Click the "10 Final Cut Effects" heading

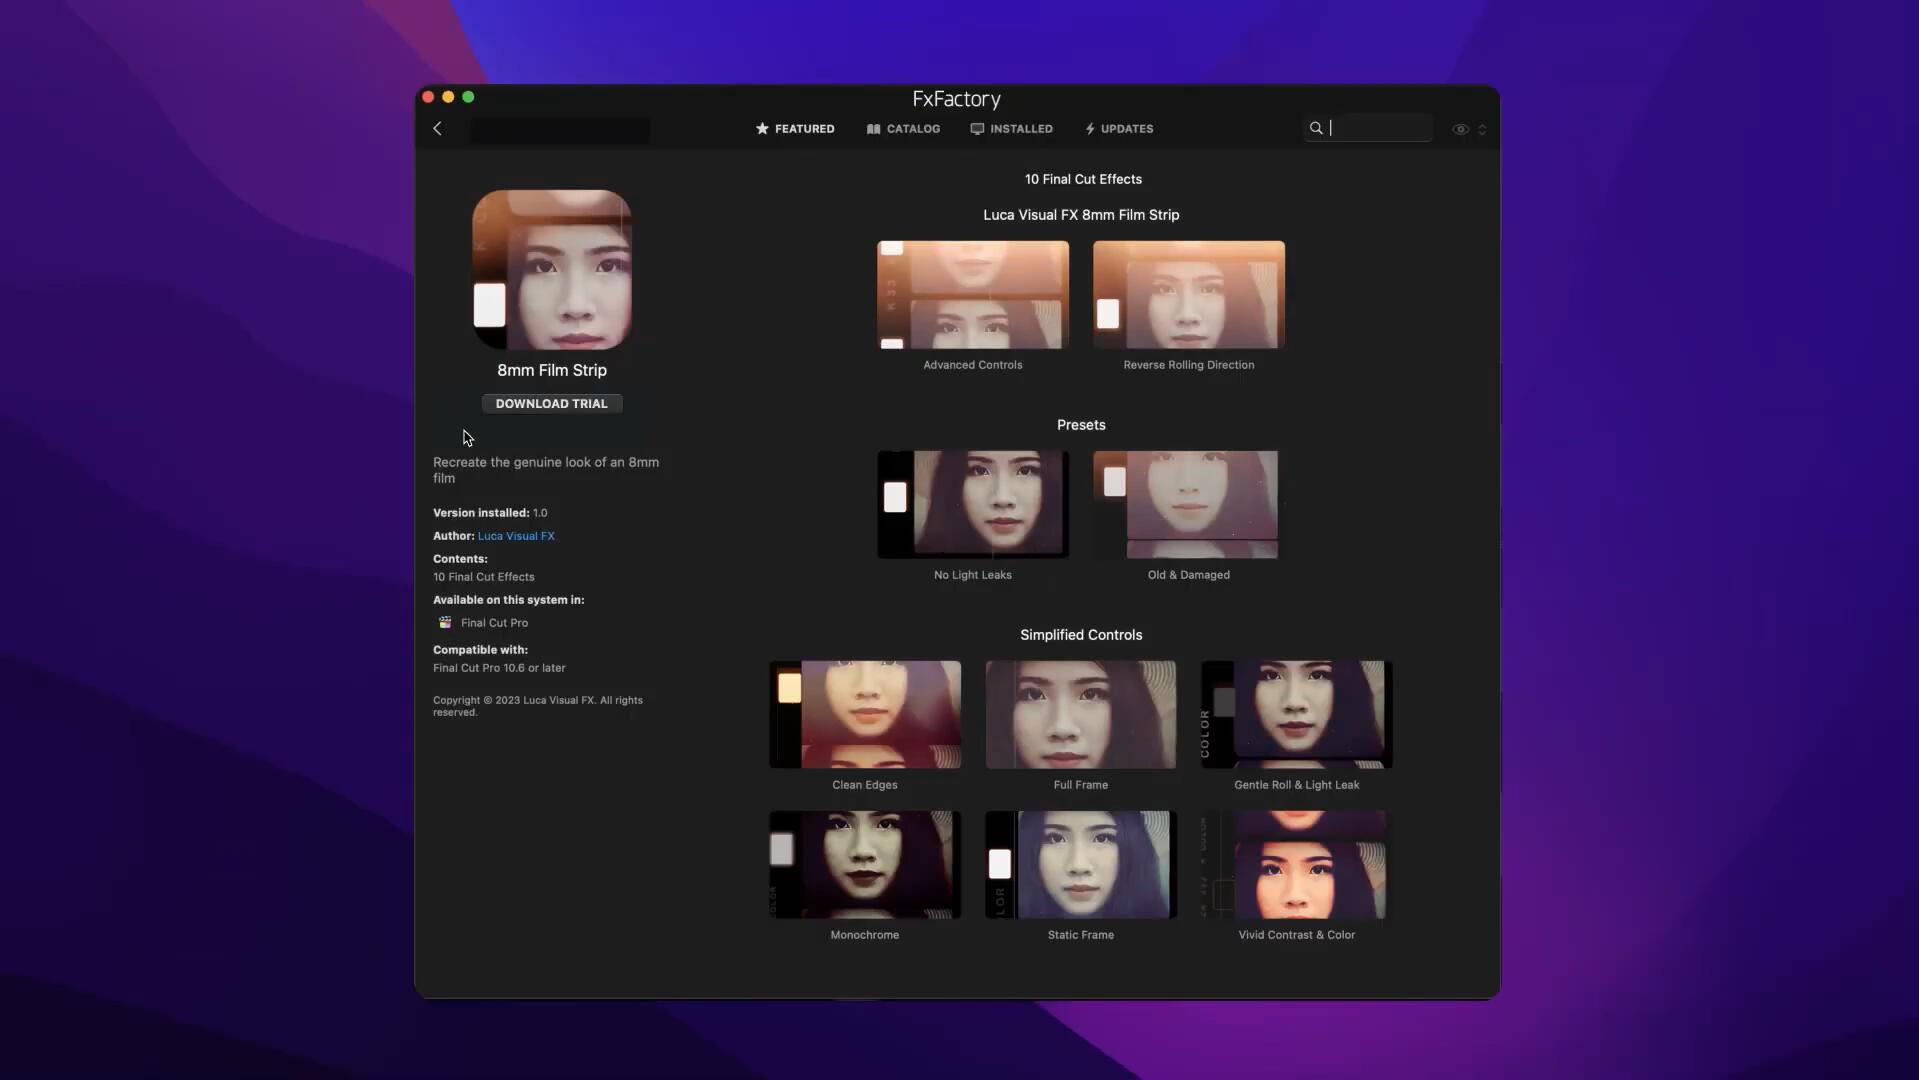(x=1083, y=179)
